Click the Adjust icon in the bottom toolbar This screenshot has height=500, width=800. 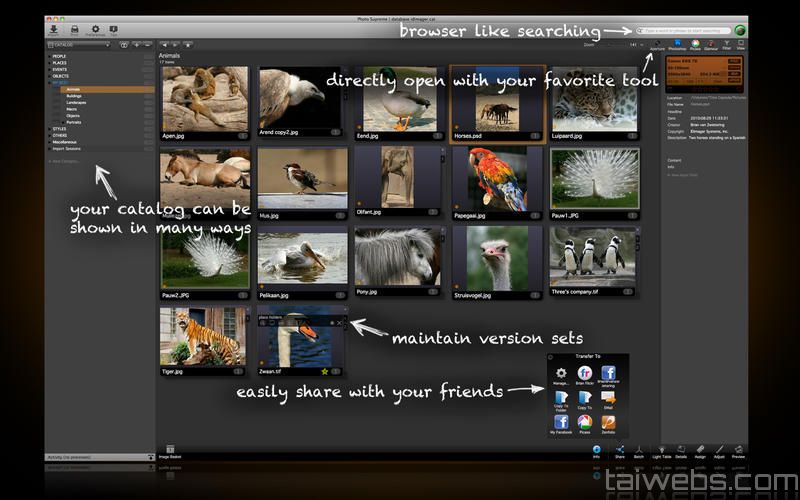coord(718,451)
